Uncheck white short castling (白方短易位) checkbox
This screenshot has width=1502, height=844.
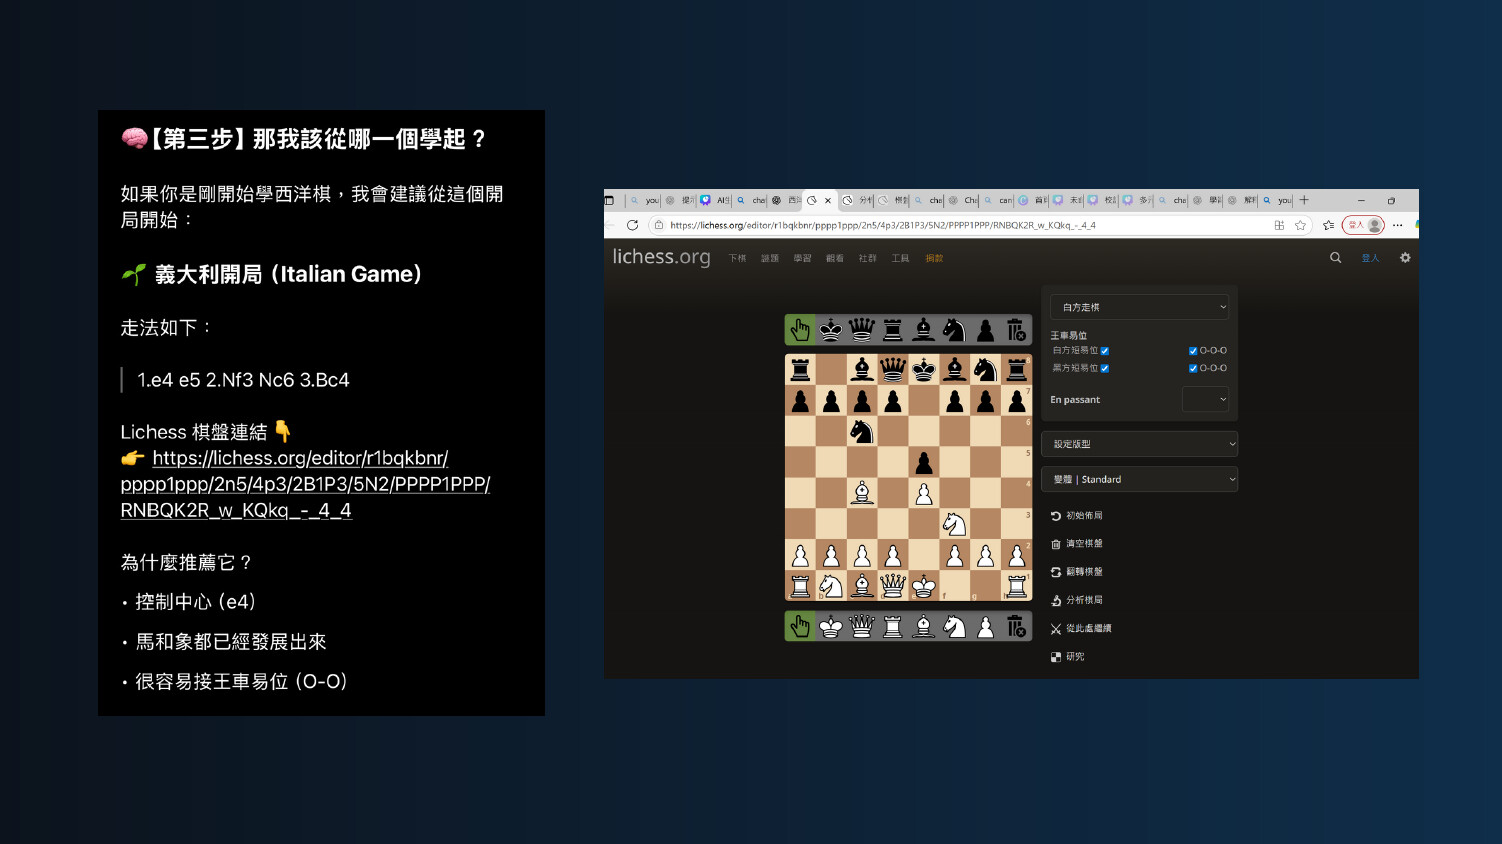tap(1105, 351)
